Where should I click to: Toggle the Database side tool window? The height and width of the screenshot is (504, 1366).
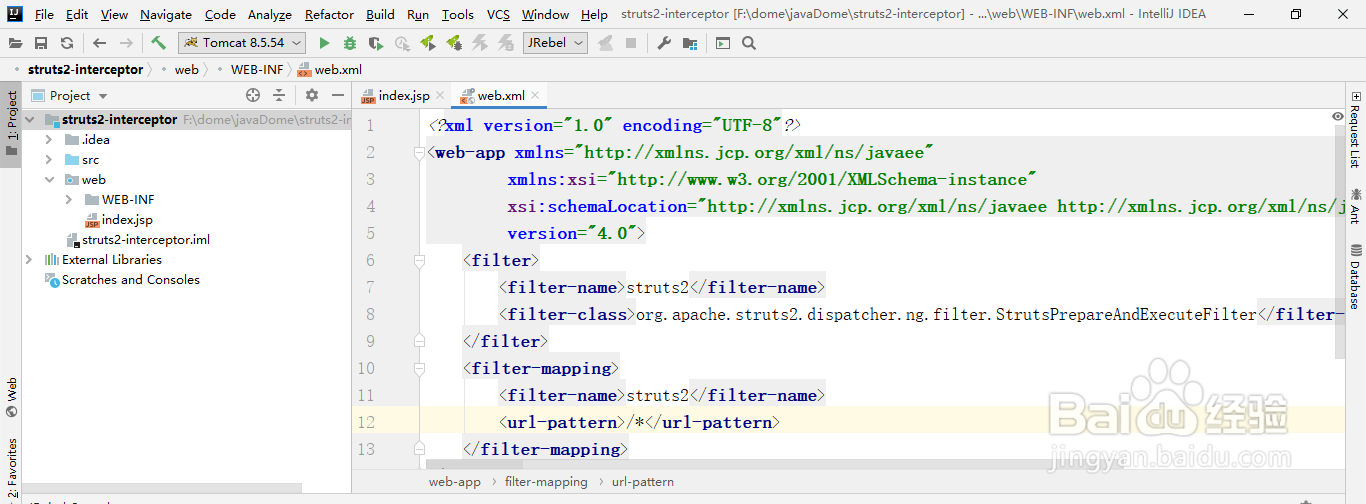1355,277
